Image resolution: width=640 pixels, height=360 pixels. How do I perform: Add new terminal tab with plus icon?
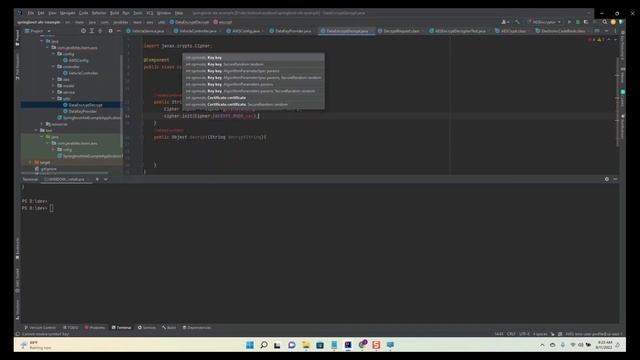pyautogui.click(x=97, y=179)
